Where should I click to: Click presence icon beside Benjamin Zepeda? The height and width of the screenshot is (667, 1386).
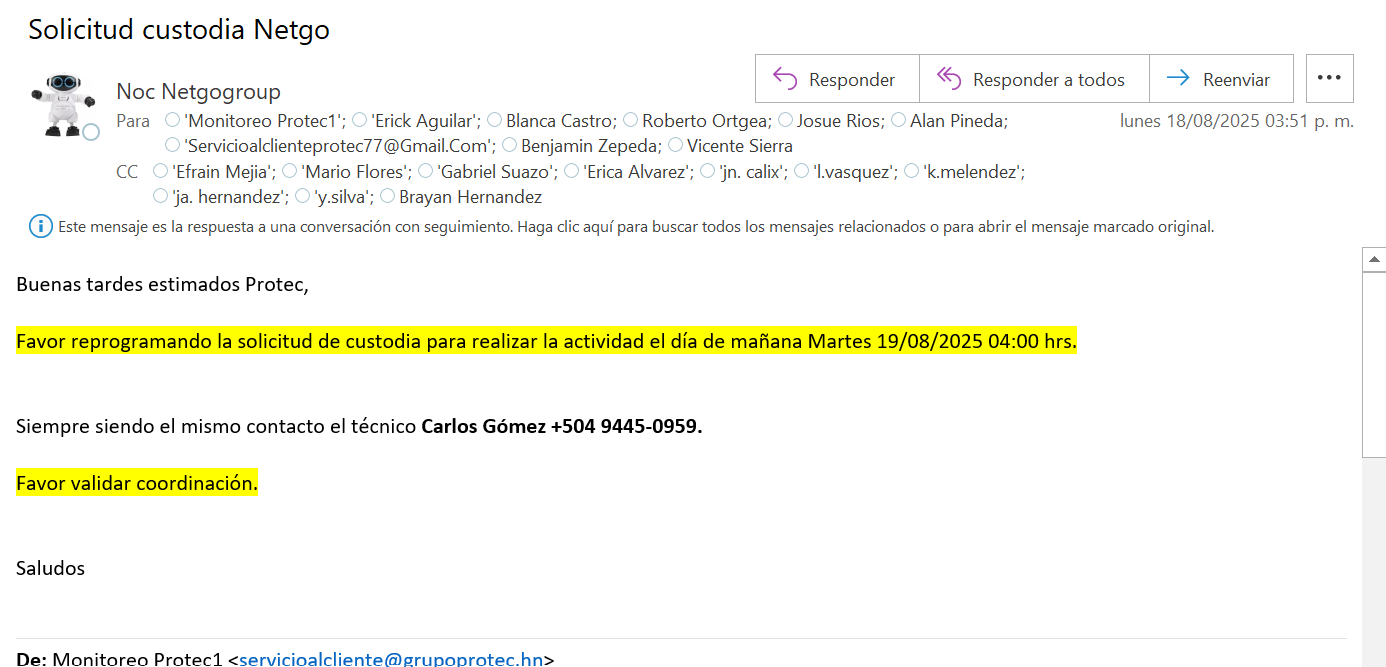pos(509,145)
